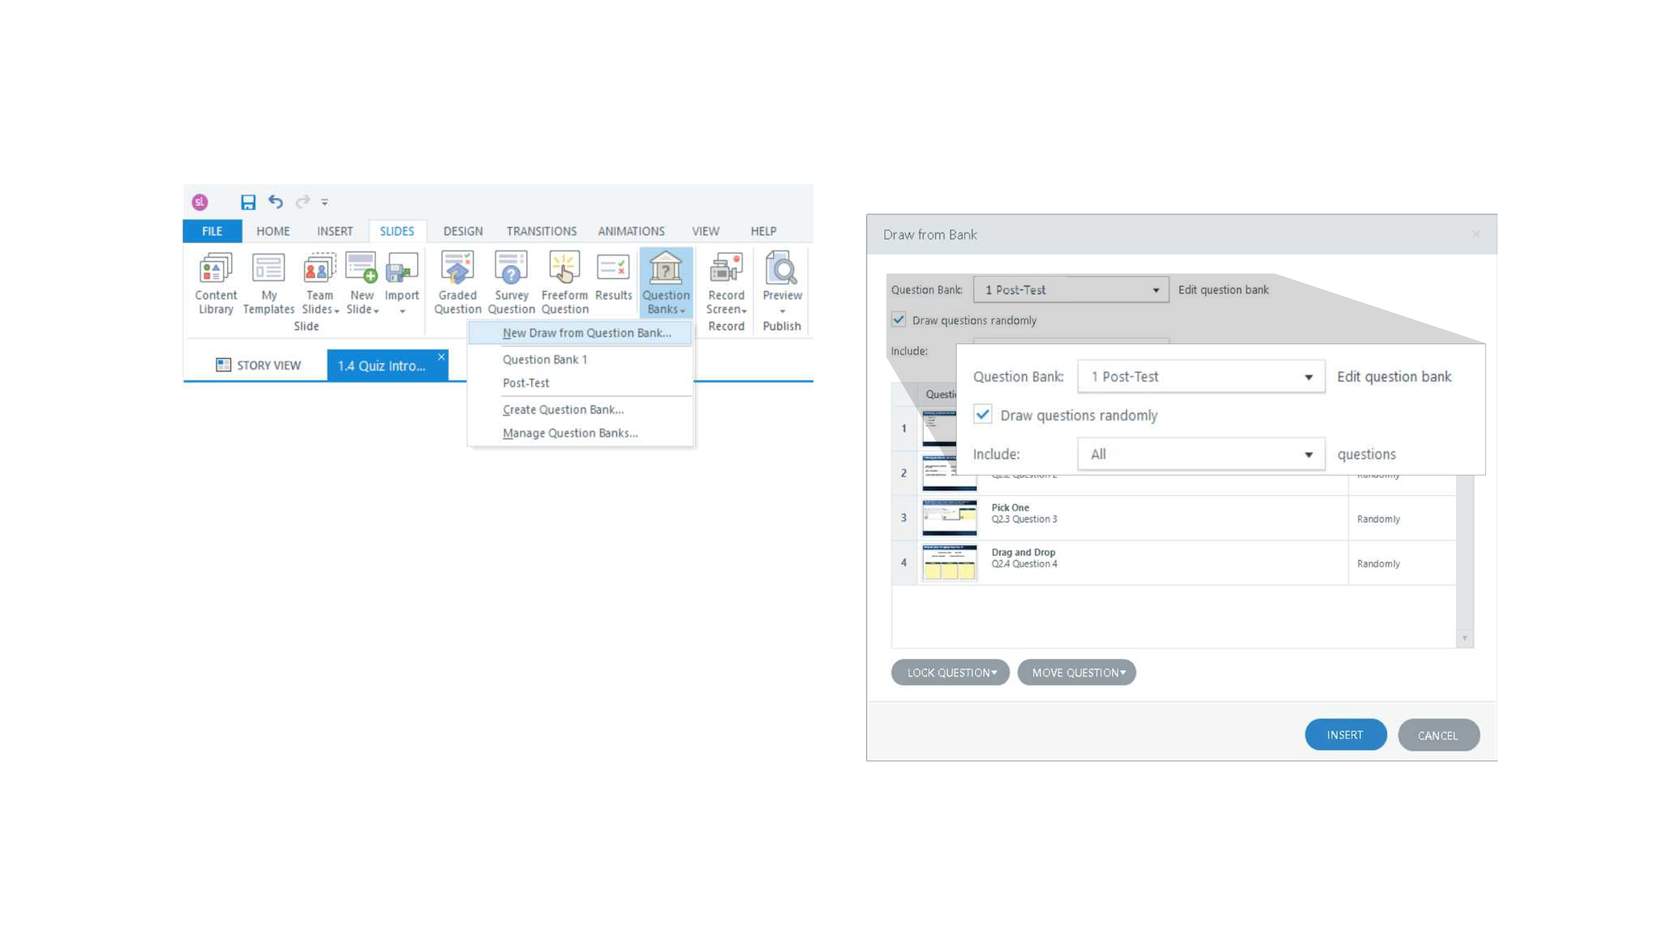Add a Survey Question
This screenshot has height=946, width=1680.
click(511, 283)
